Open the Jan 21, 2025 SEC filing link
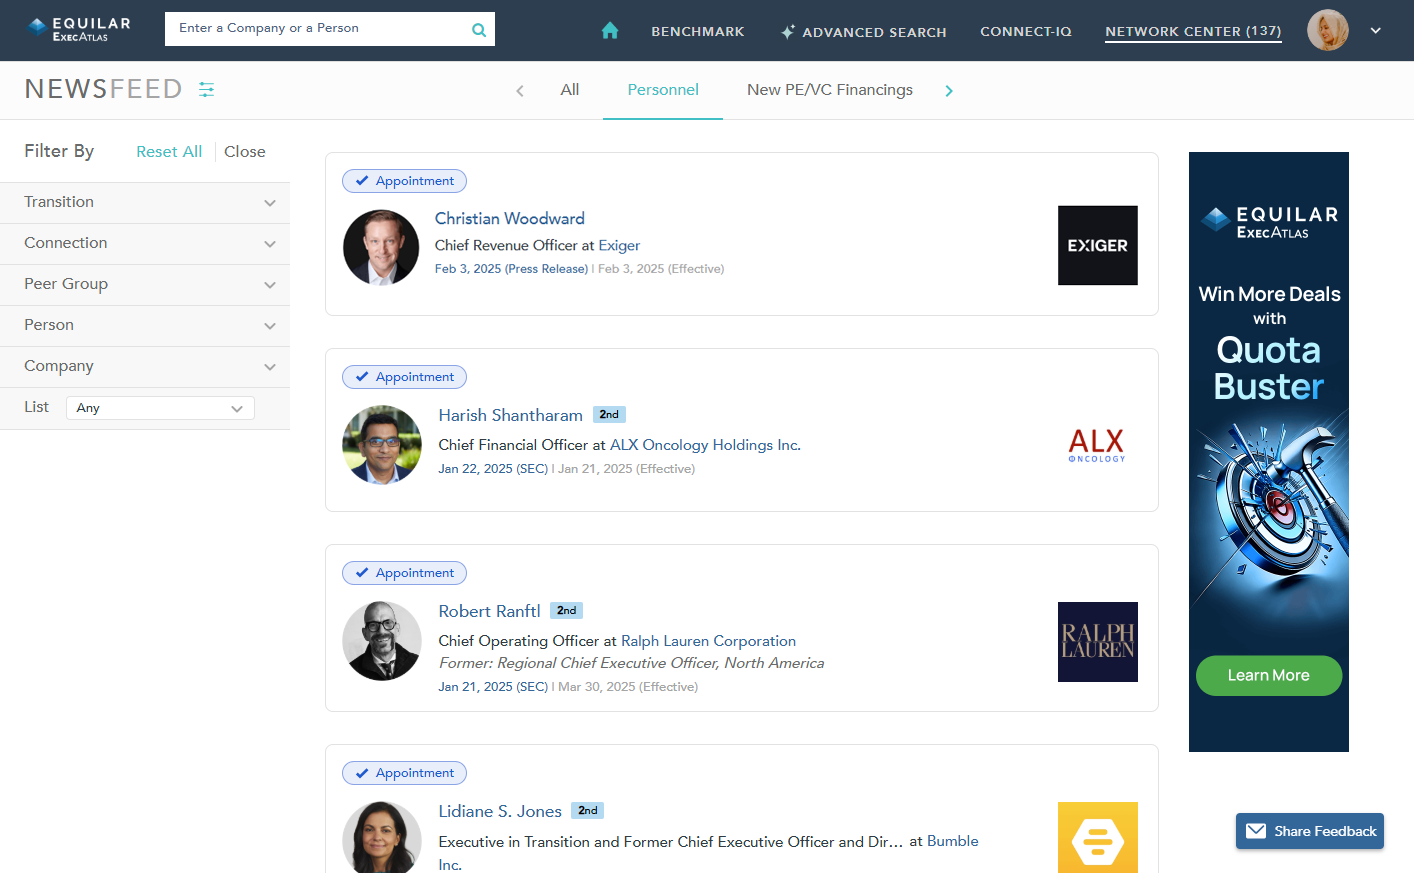1414x873 pixels. (x=493, y=687)
